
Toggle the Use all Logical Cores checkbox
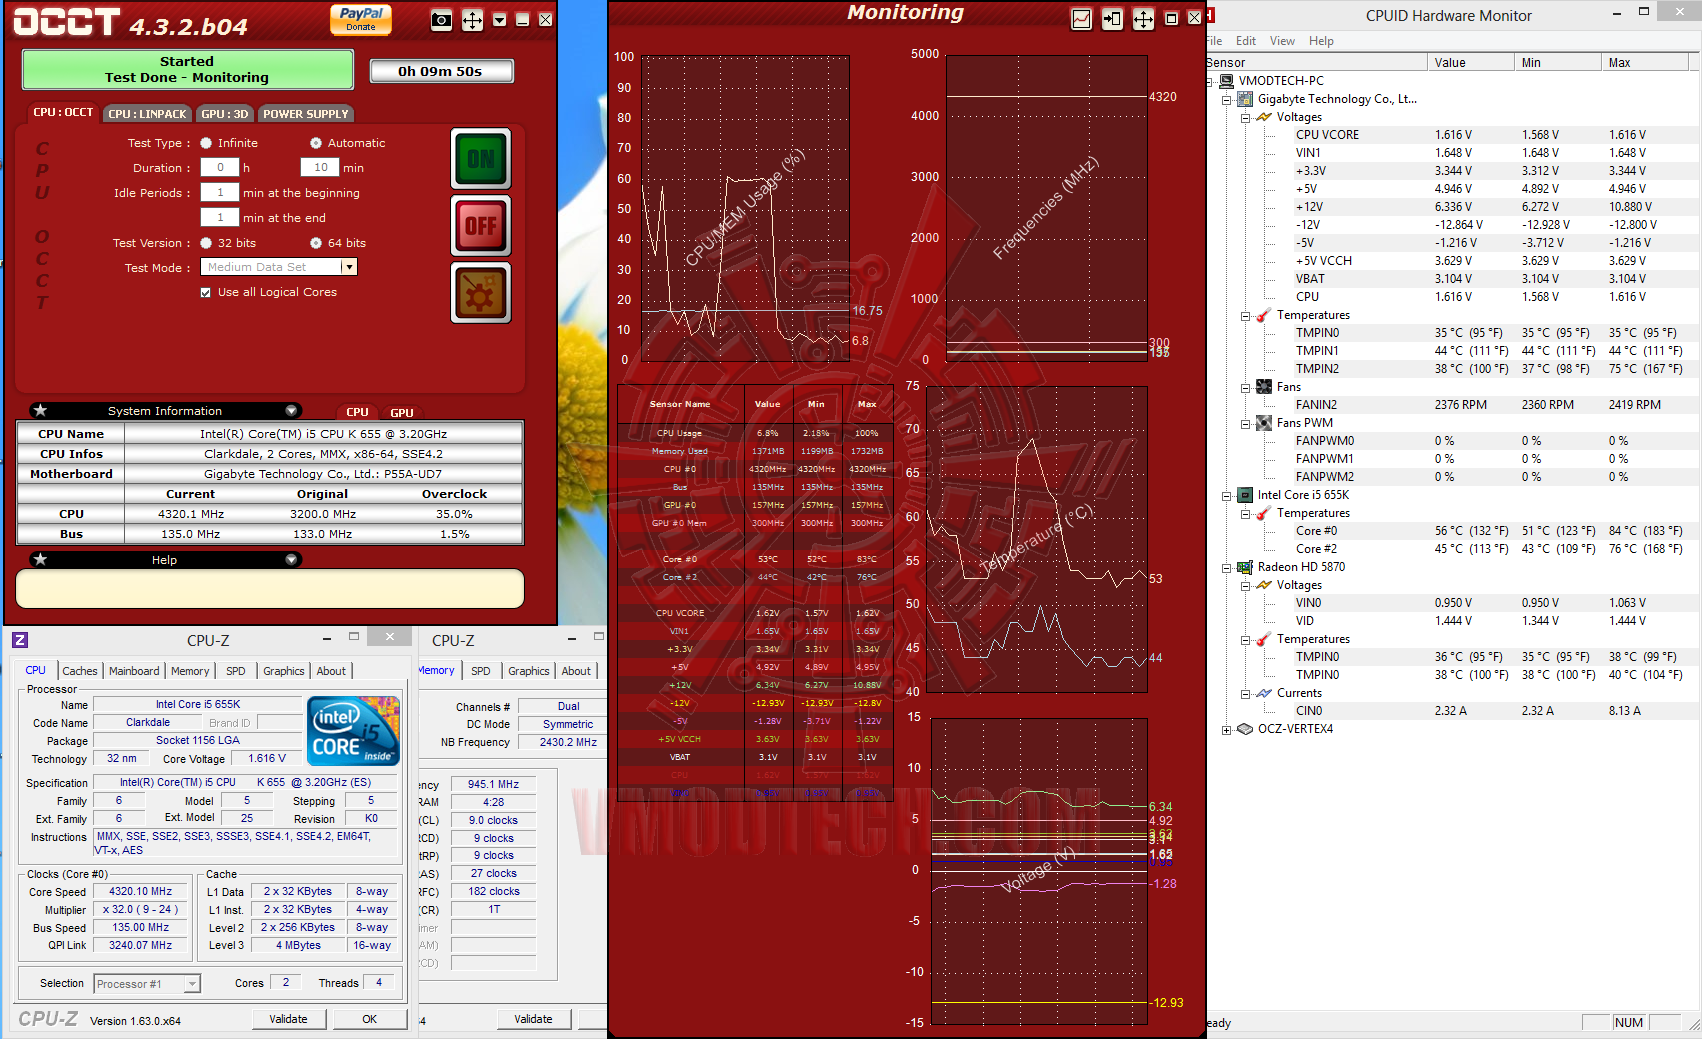click(x=206, y=293)
